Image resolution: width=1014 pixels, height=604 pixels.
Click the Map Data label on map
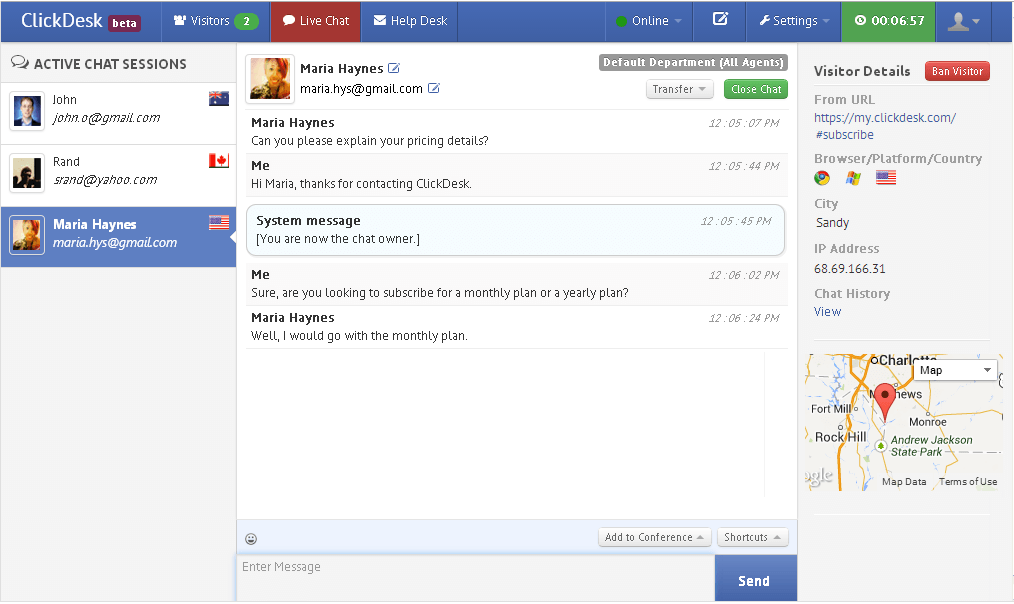click(x=904, y=482)
